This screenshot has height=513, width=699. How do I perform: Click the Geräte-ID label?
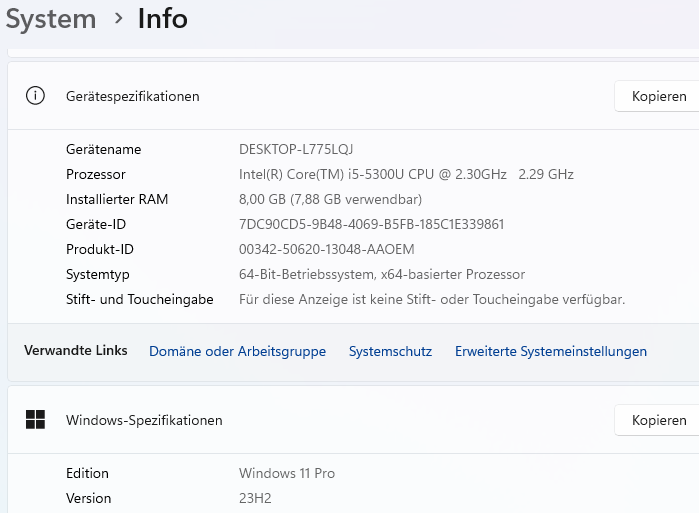(x=96, y=224)
